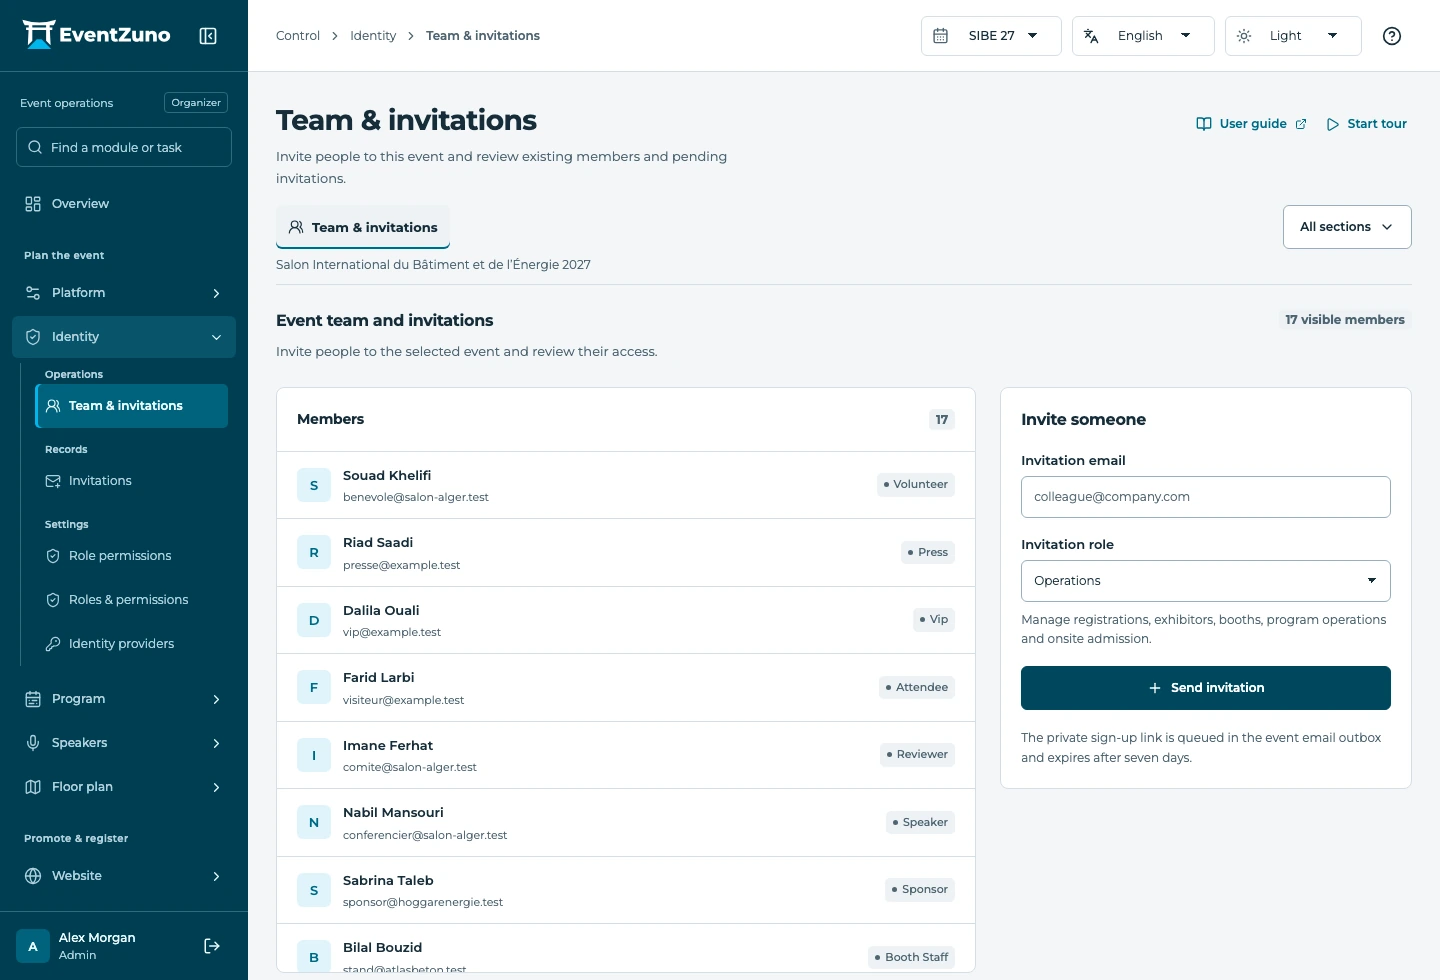The image size is (1440, 980).
Task: Click Sabrina Taleb's S avatar
Action: [314, 890]
